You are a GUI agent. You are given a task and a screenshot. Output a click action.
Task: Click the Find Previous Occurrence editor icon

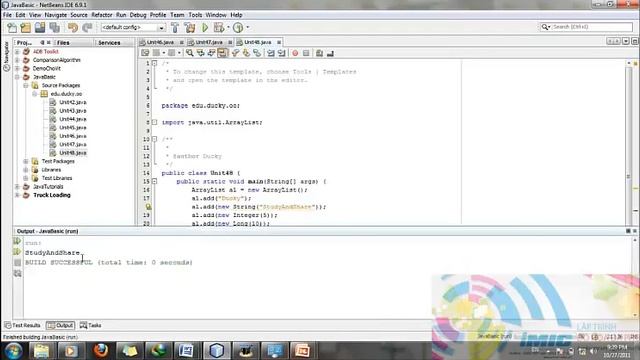tap(200, 53)
